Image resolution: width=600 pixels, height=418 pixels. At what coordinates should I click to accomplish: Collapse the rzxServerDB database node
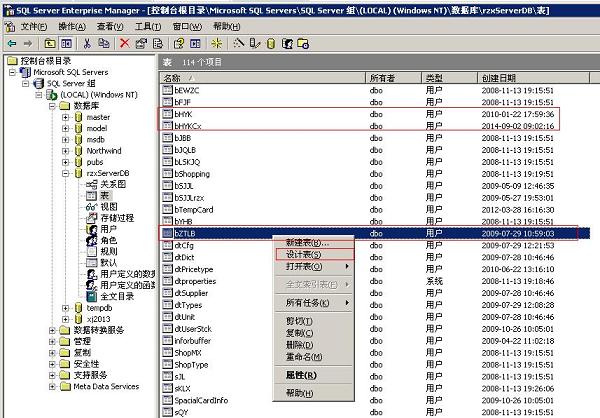[66, 172]
